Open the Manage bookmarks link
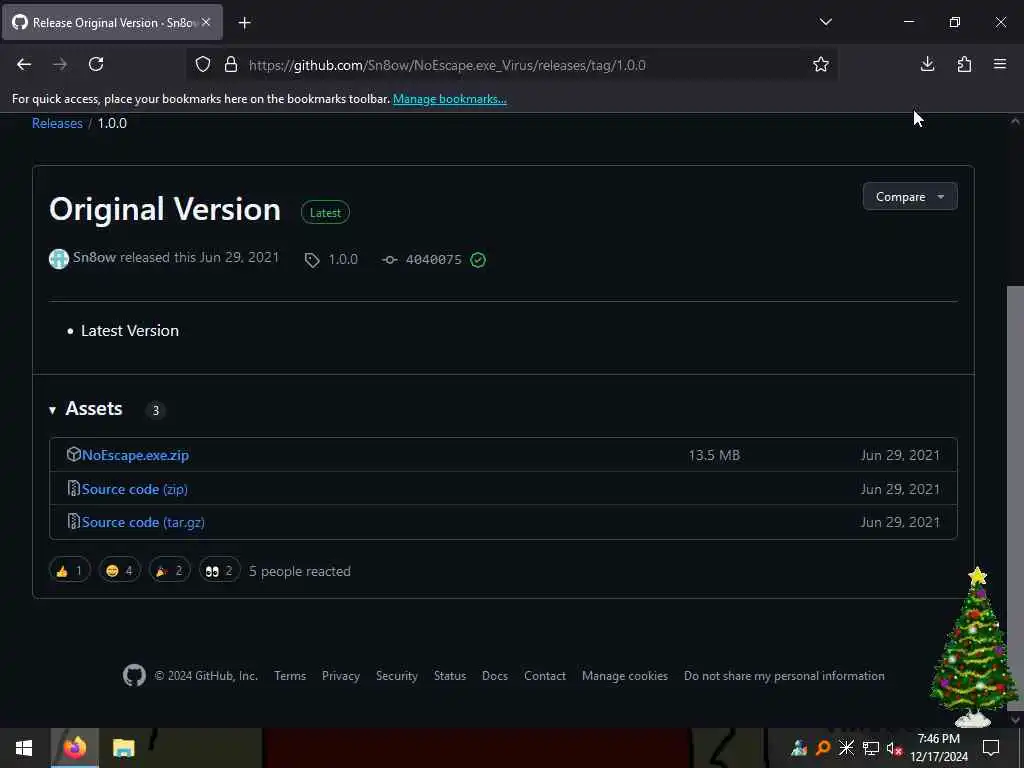The height and width of the screenshot is (768, 1024). 450,99
